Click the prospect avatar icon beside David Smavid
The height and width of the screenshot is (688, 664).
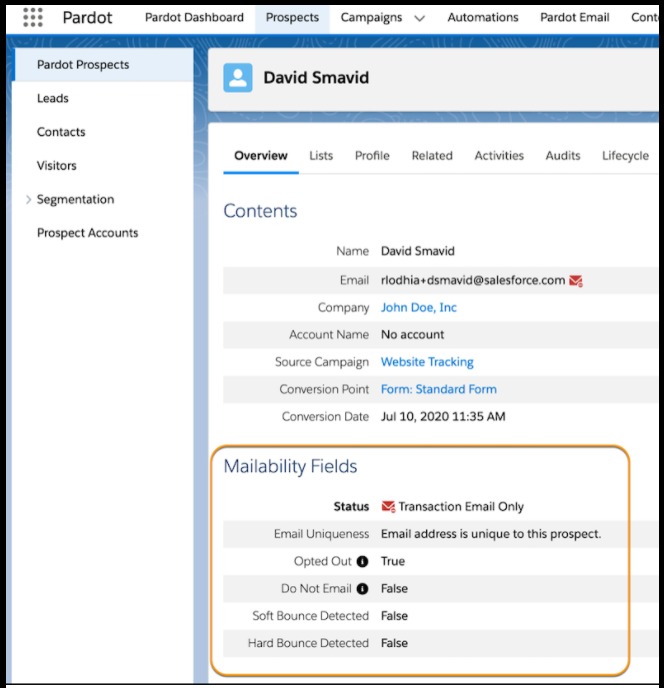[238, 78]
